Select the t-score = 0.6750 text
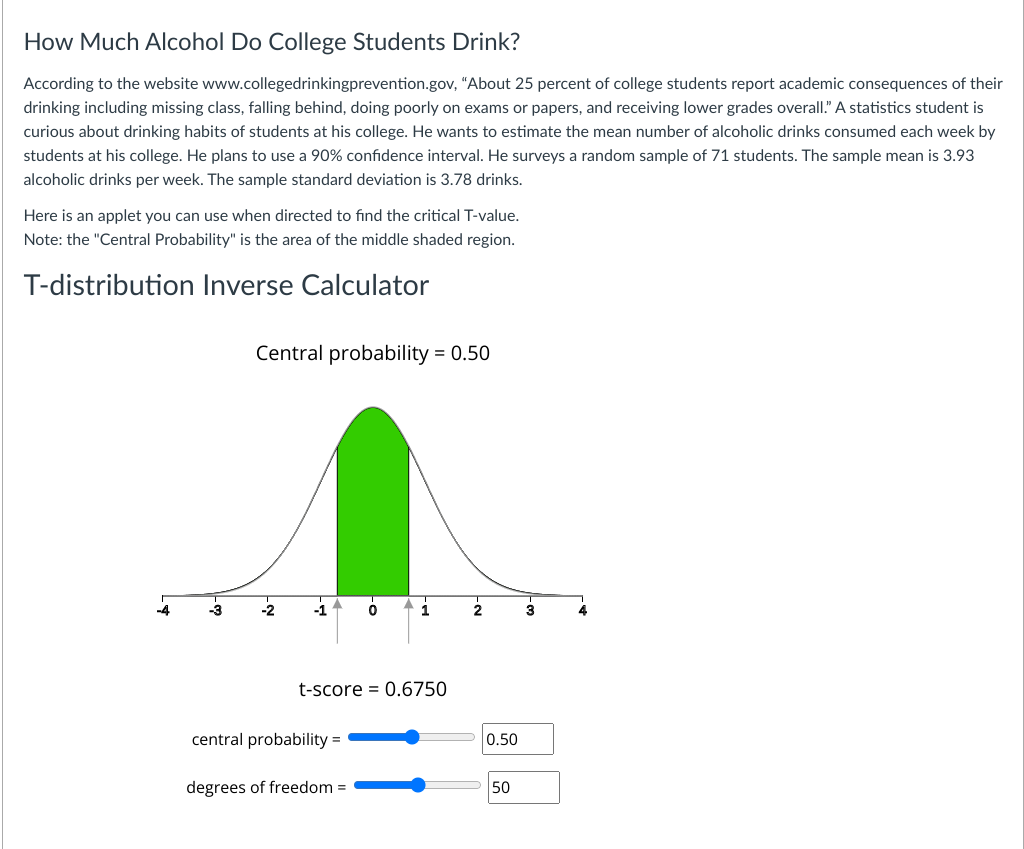The image size is (1024, 849). pyautogui.click(x=373, y=689)
